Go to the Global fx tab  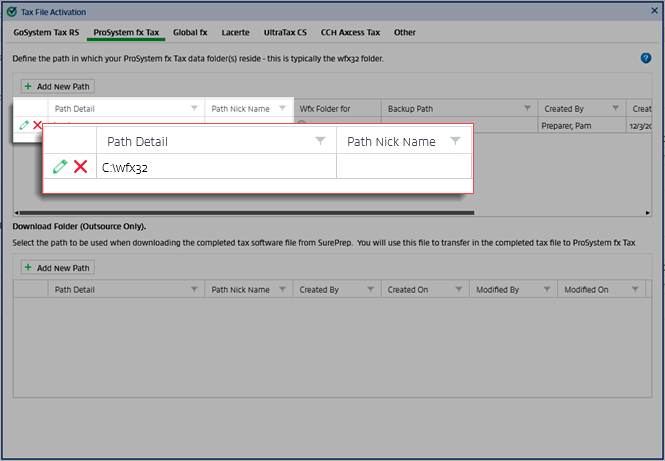click(x=190, y=33)
